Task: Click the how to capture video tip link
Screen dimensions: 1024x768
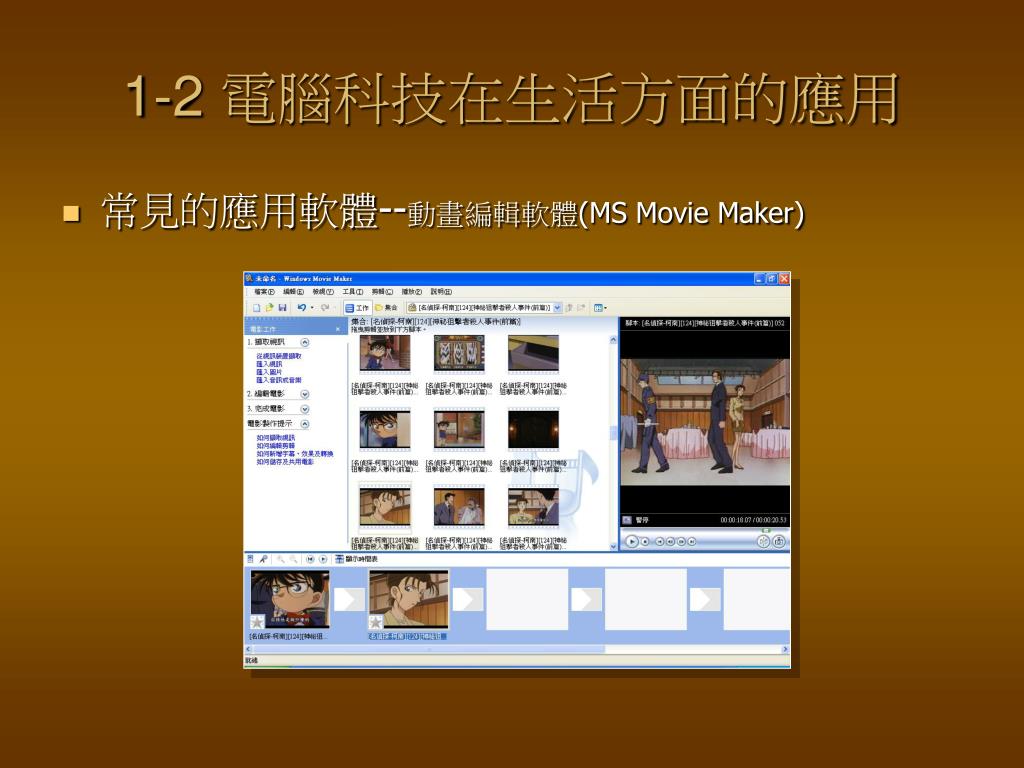Action: click(276, 438)
